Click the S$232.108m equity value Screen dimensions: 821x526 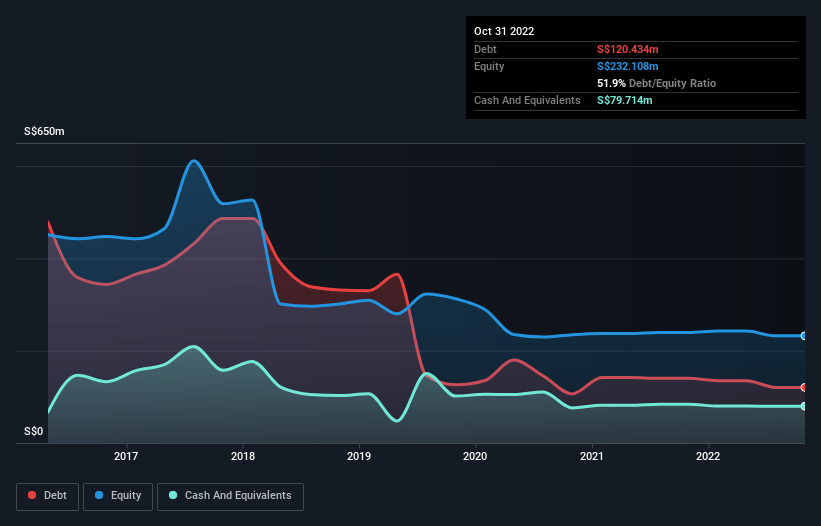[627, 66]
